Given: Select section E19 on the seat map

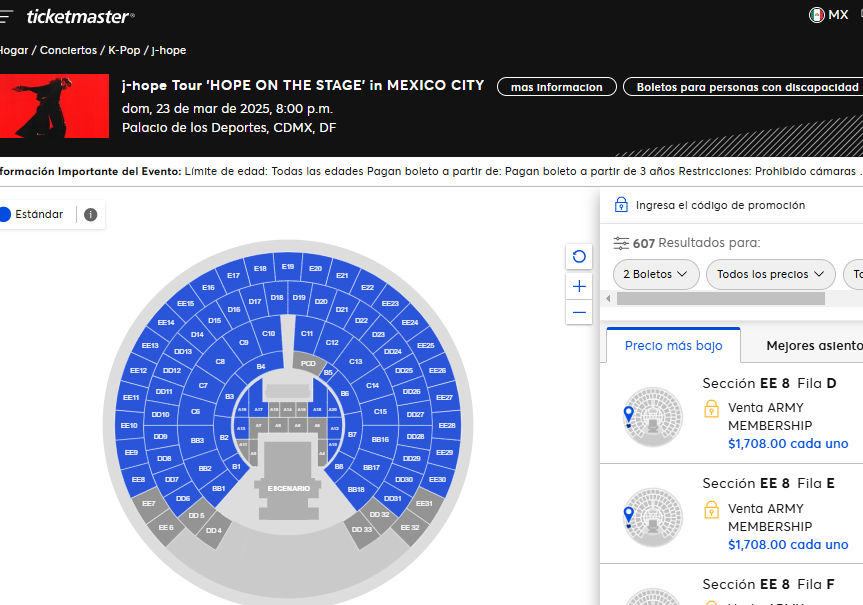Looking at the screenshot, I should click(288, 266).
